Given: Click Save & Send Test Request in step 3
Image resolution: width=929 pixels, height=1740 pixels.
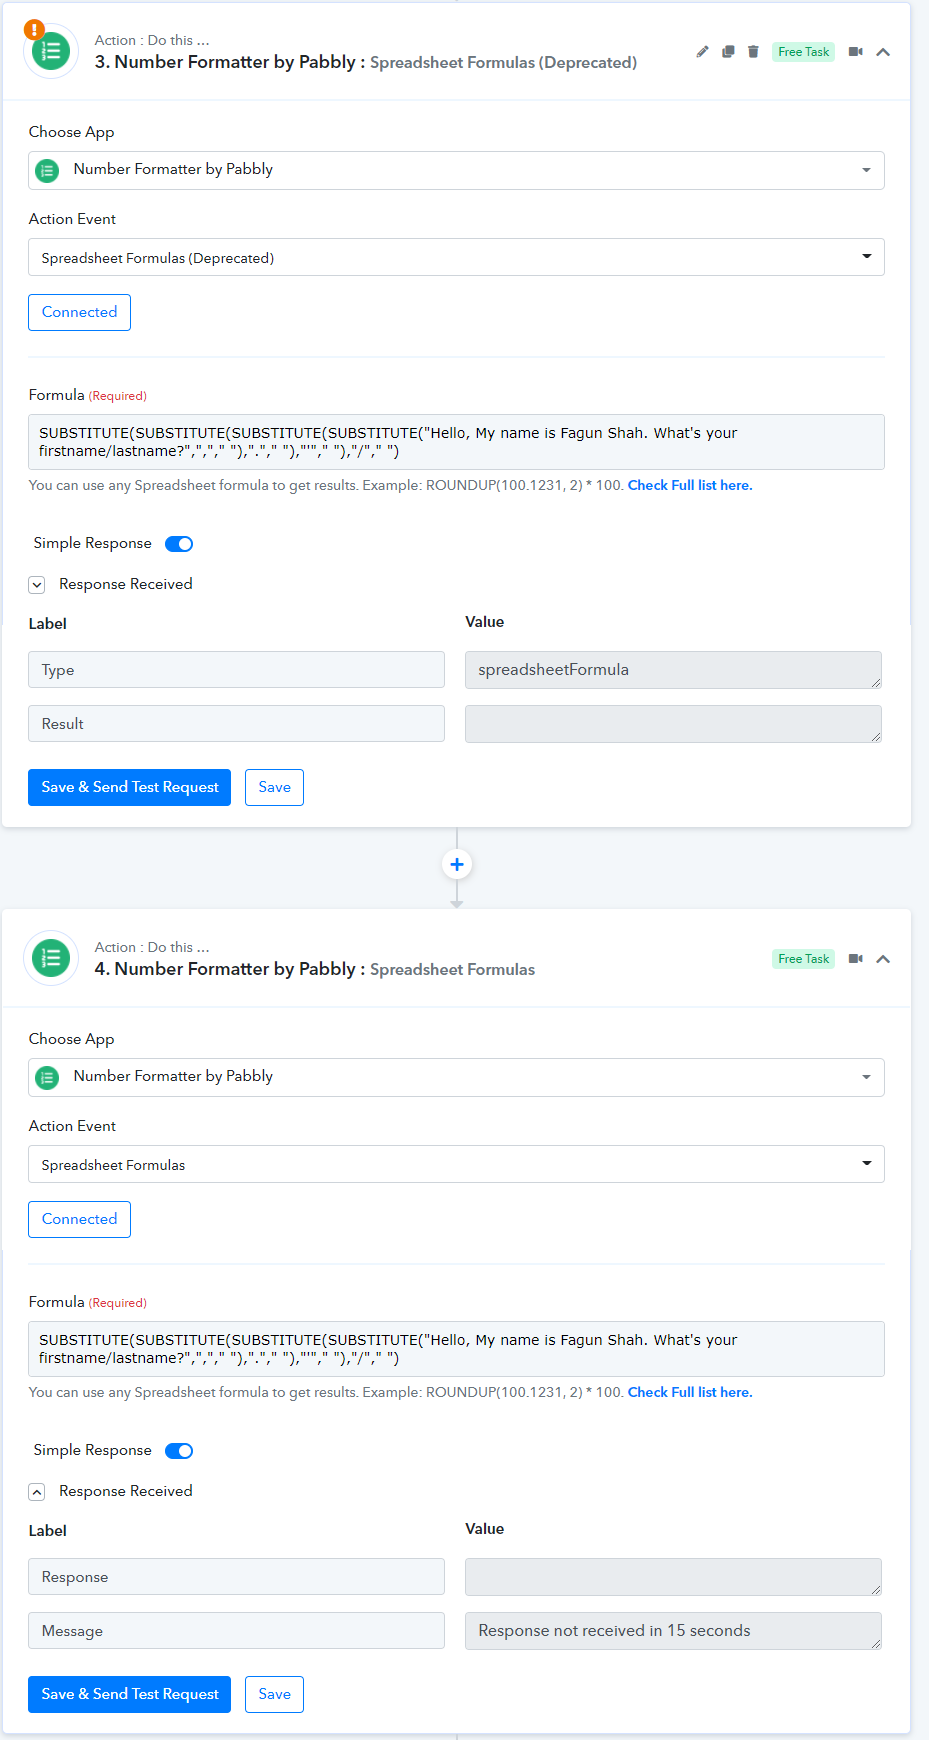Looking at the screenshot, I should tap(129, 787).
